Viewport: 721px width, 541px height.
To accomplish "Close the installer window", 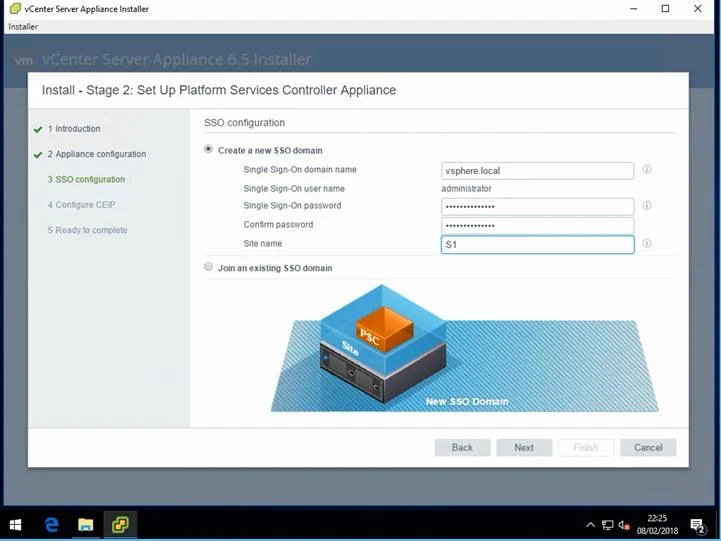I will tap(698, 9).
